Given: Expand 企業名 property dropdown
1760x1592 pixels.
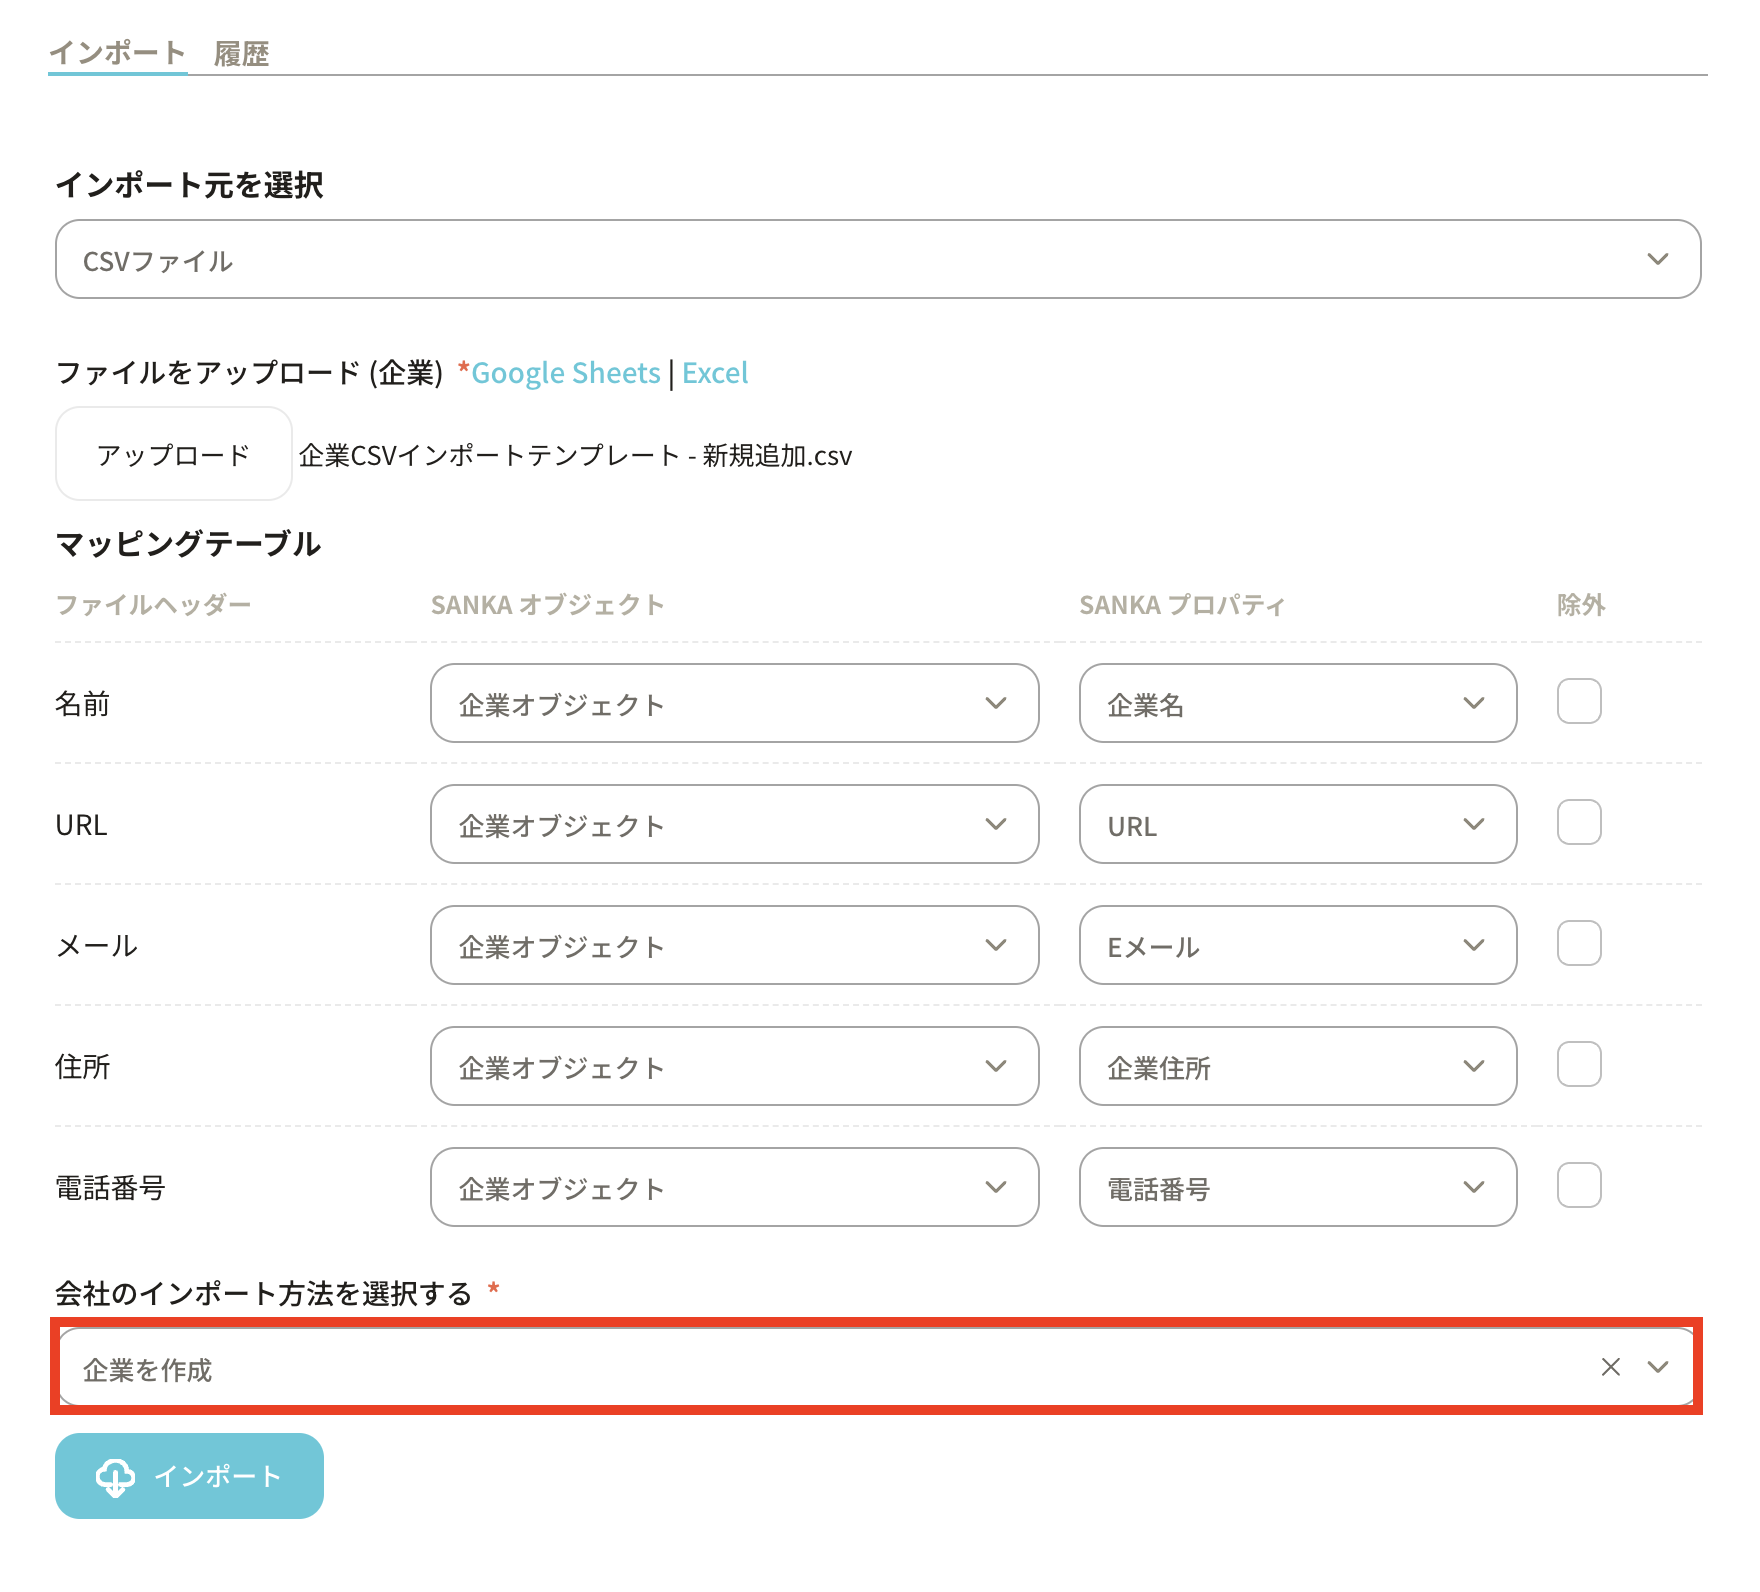Looking at the screenshot, I should click(x=1297, y=704).
